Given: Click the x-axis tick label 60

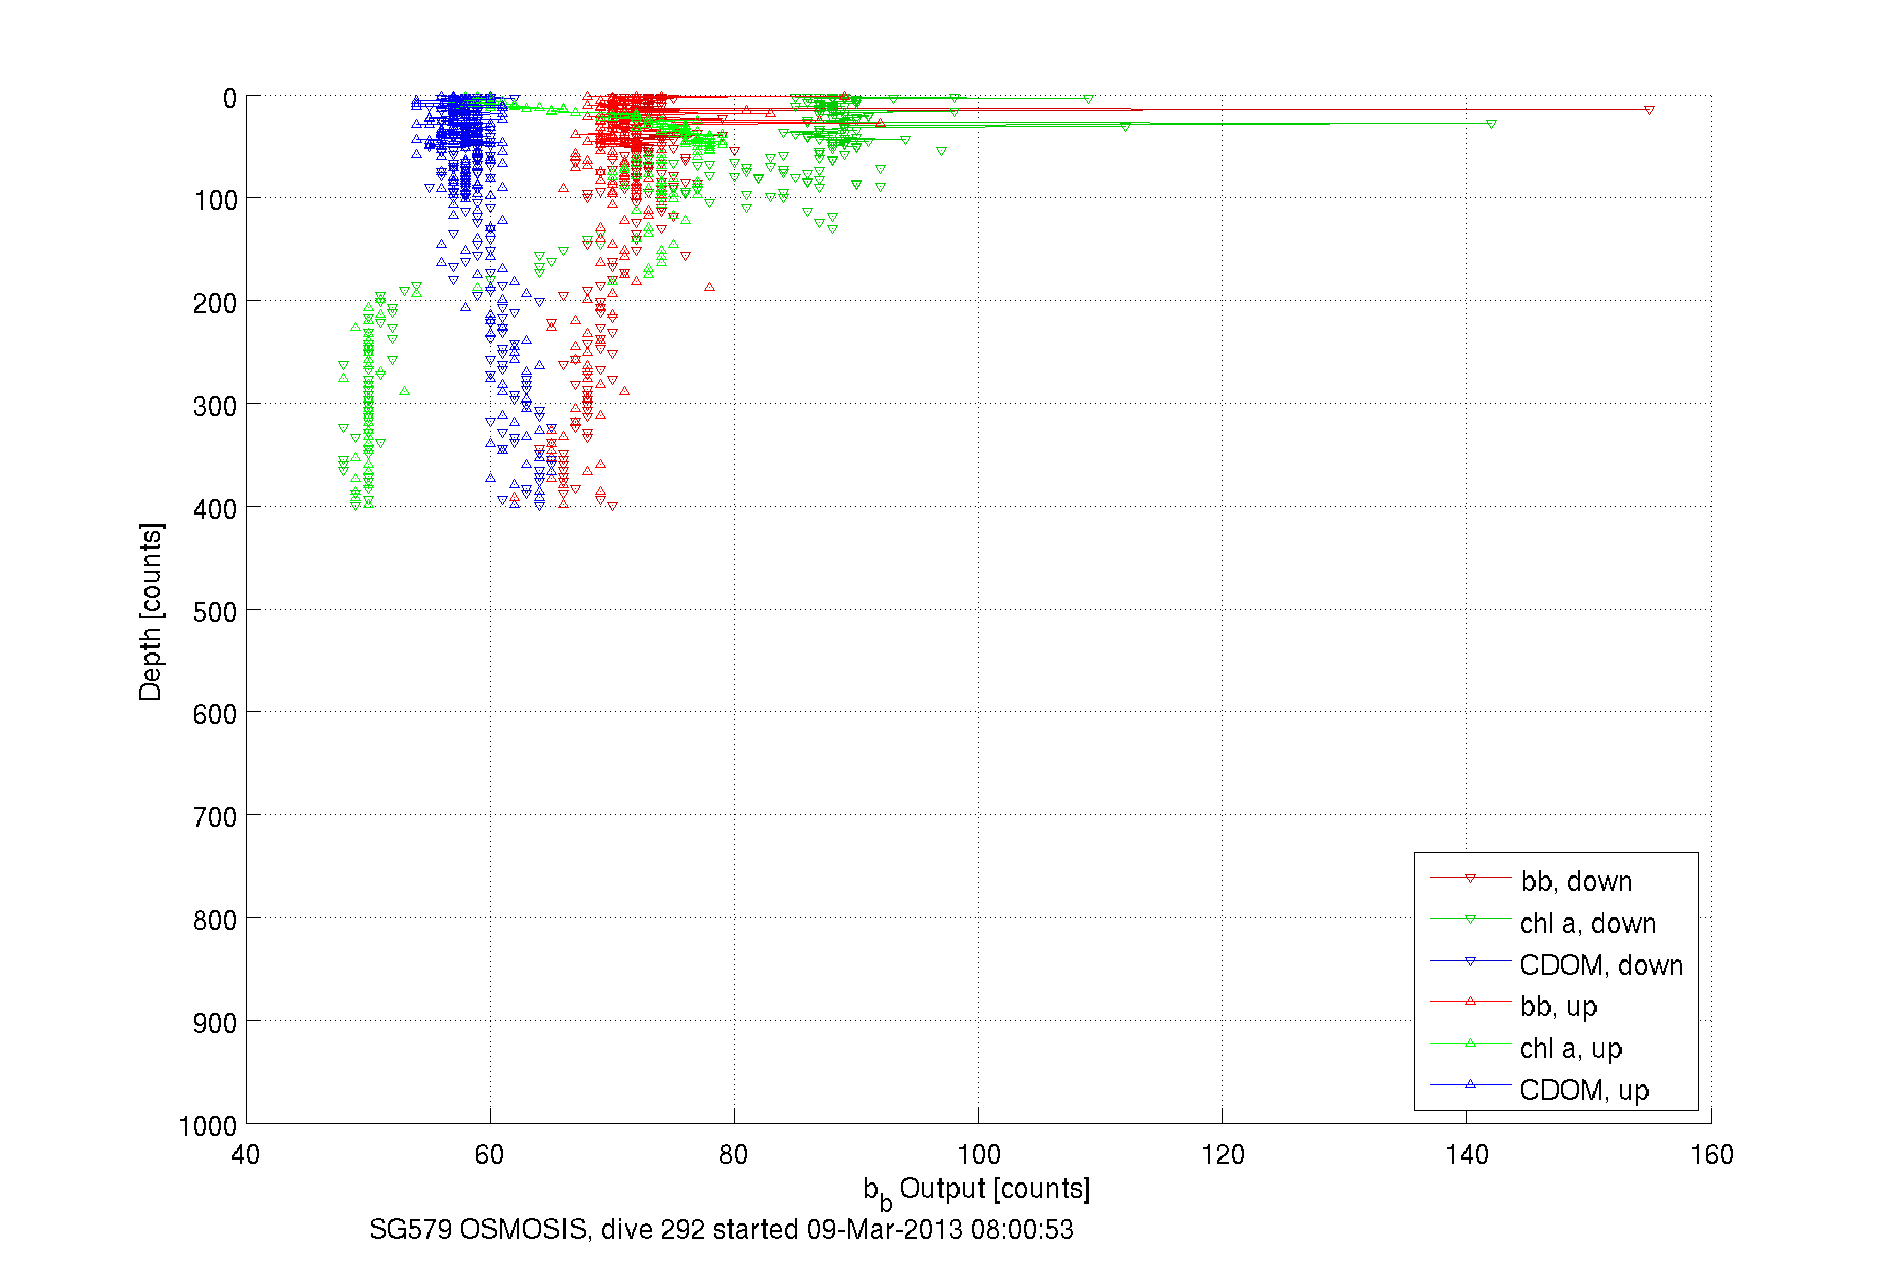Looking at the screenshot, I should point(489,1155).
